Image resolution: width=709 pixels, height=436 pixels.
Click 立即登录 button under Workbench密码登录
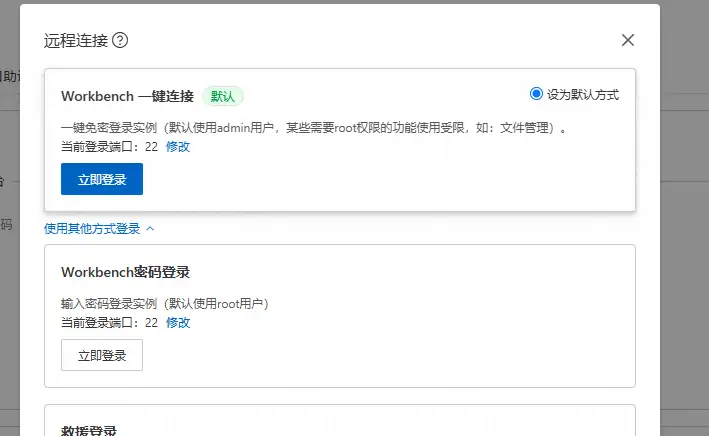[102, 355]
